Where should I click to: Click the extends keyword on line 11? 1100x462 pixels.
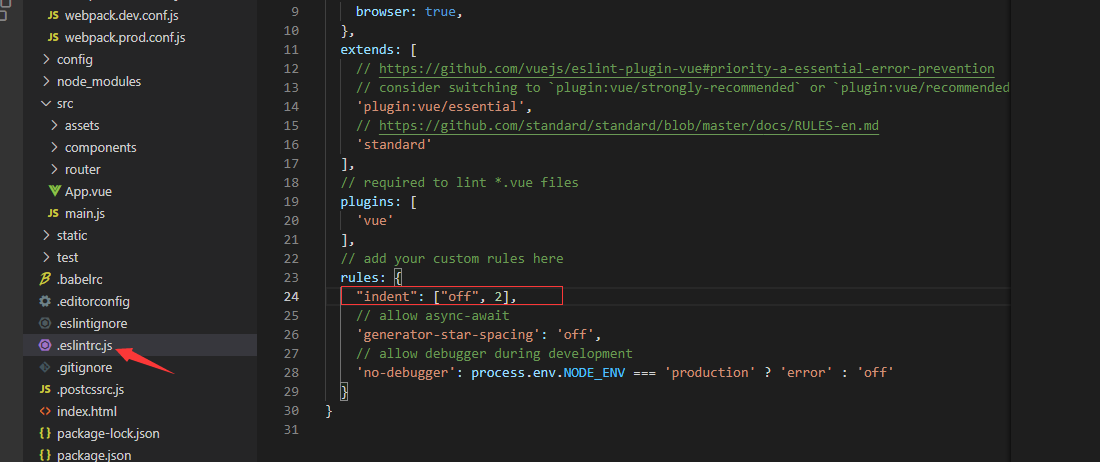367,50
